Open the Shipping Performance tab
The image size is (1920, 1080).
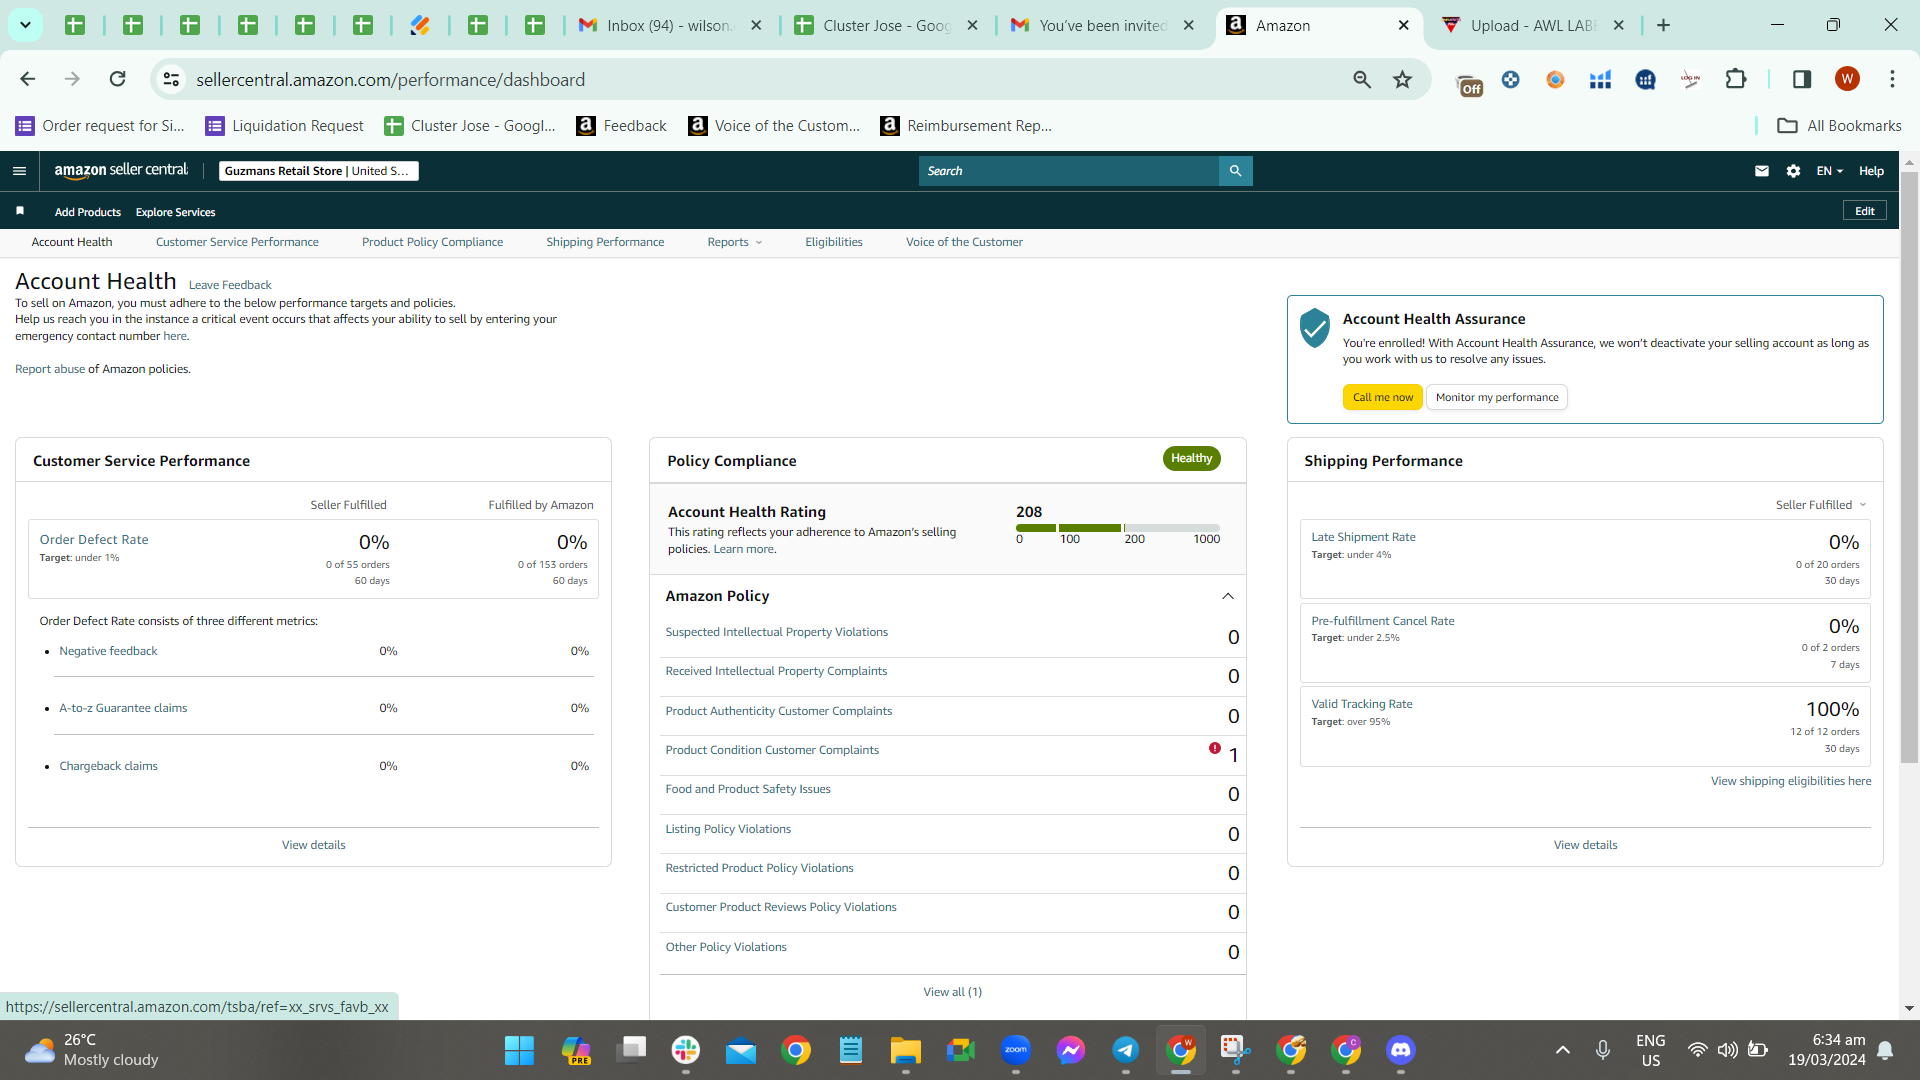[x=605, y=242]
